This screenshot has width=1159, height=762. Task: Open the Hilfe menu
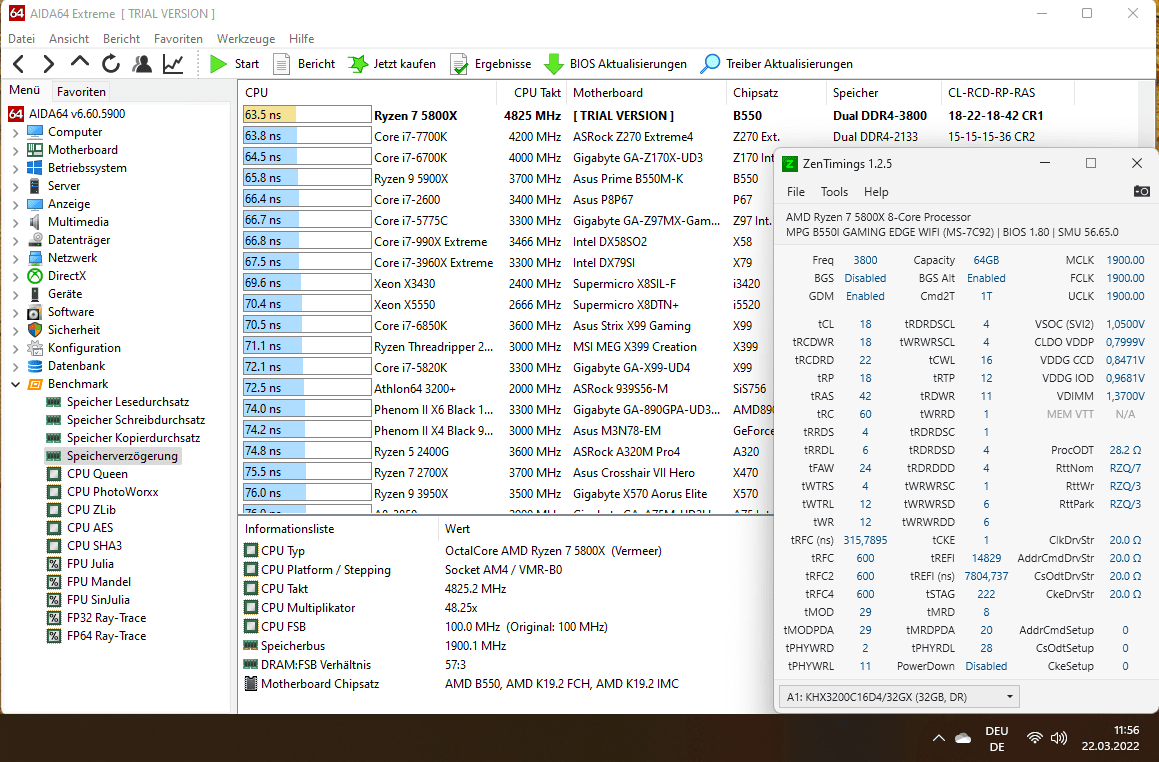[x=302, y=38]
